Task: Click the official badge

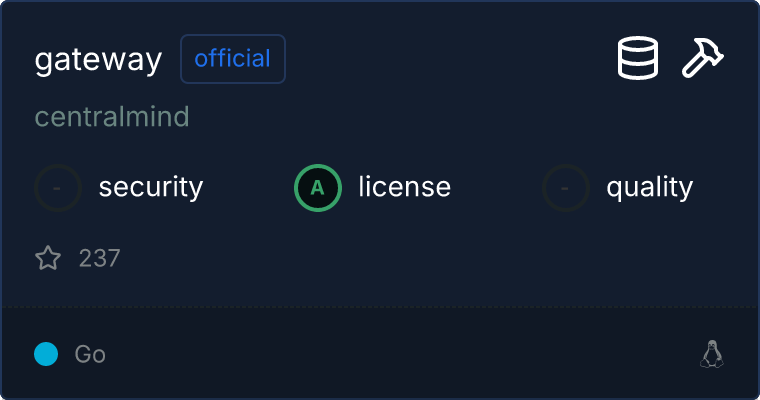Action: [x=233, y=59]
